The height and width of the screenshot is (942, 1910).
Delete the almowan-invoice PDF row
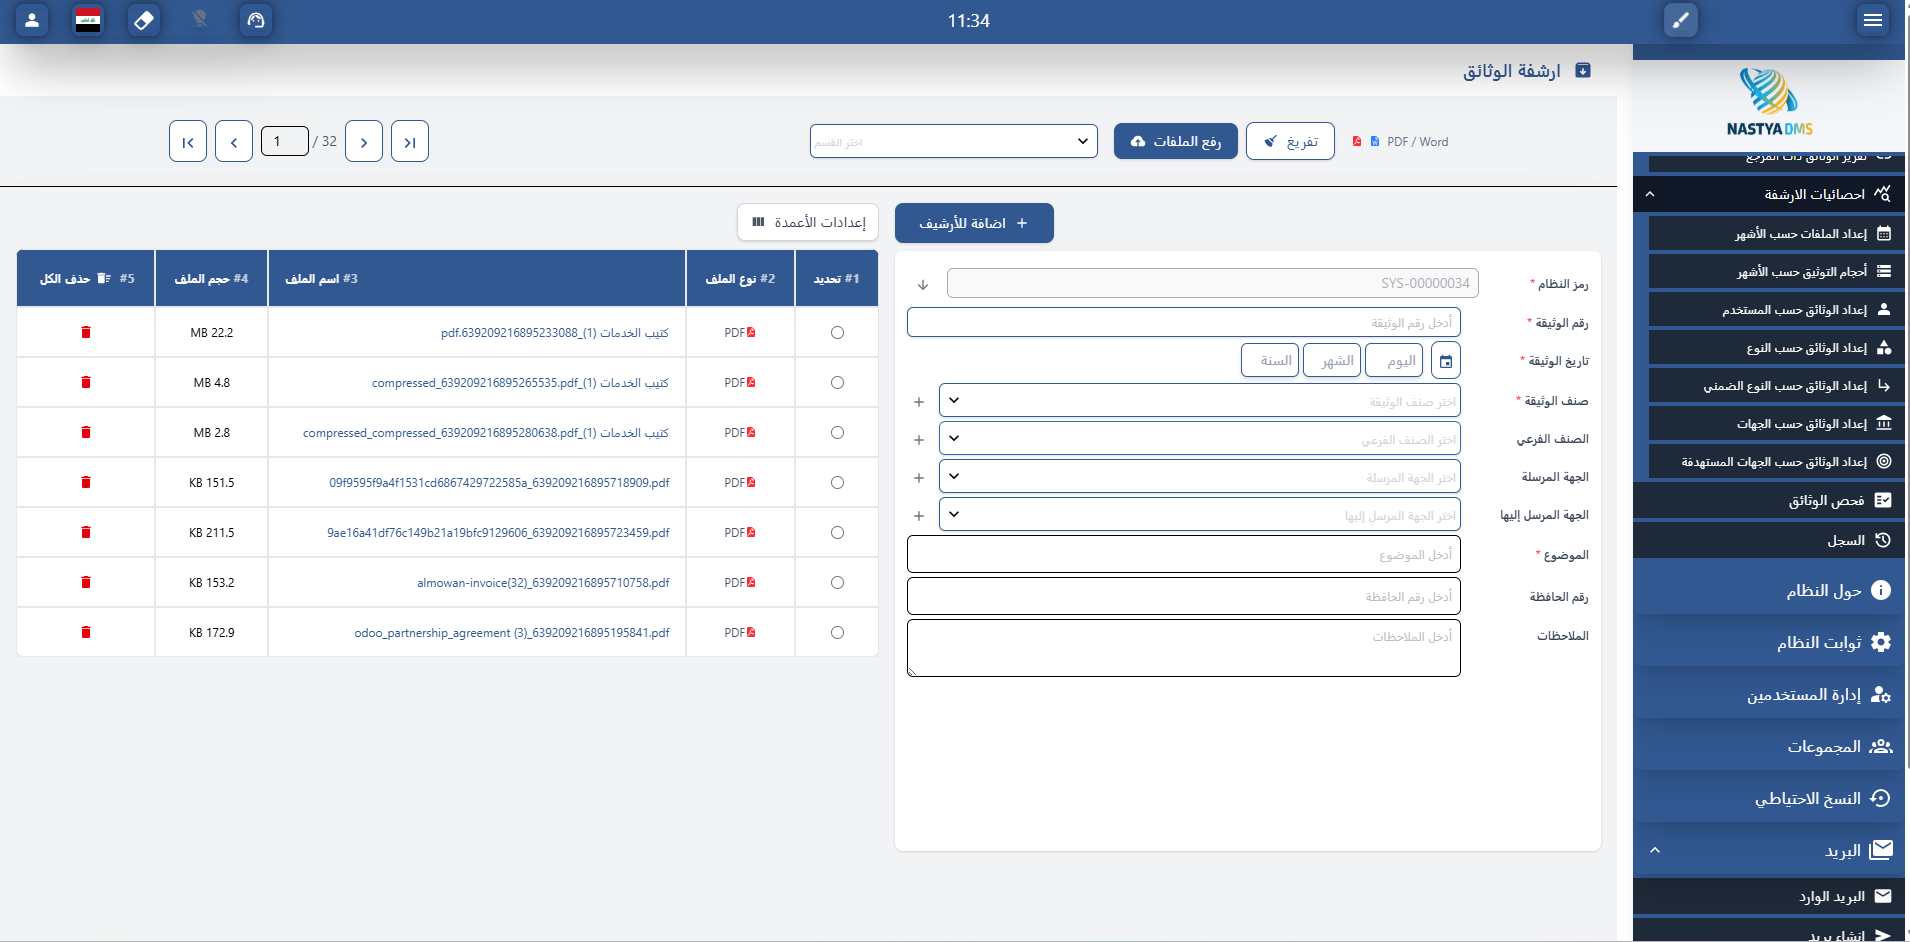point(86,582)
